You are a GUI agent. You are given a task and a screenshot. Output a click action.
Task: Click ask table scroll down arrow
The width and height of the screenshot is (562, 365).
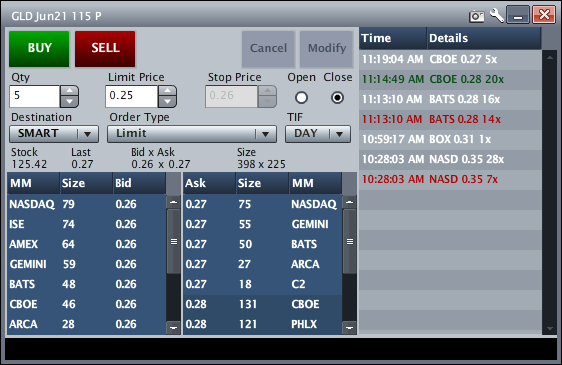tap(349, 327)
